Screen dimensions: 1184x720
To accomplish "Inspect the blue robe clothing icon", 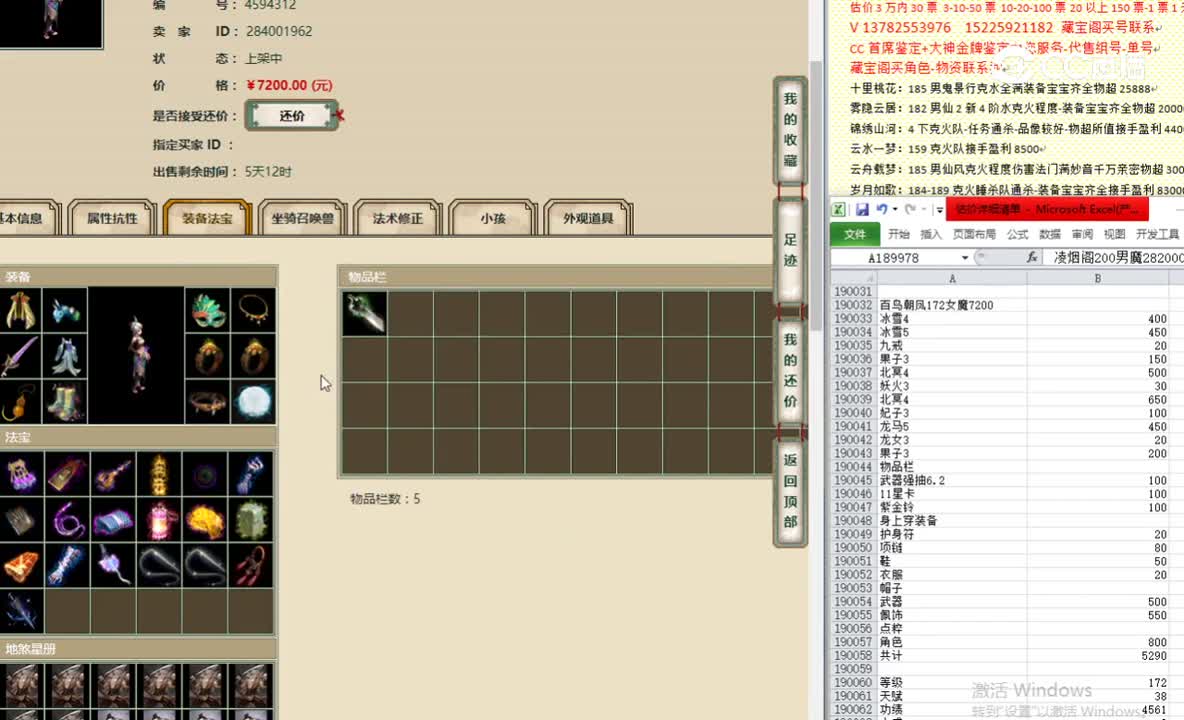I will (65, 355).
